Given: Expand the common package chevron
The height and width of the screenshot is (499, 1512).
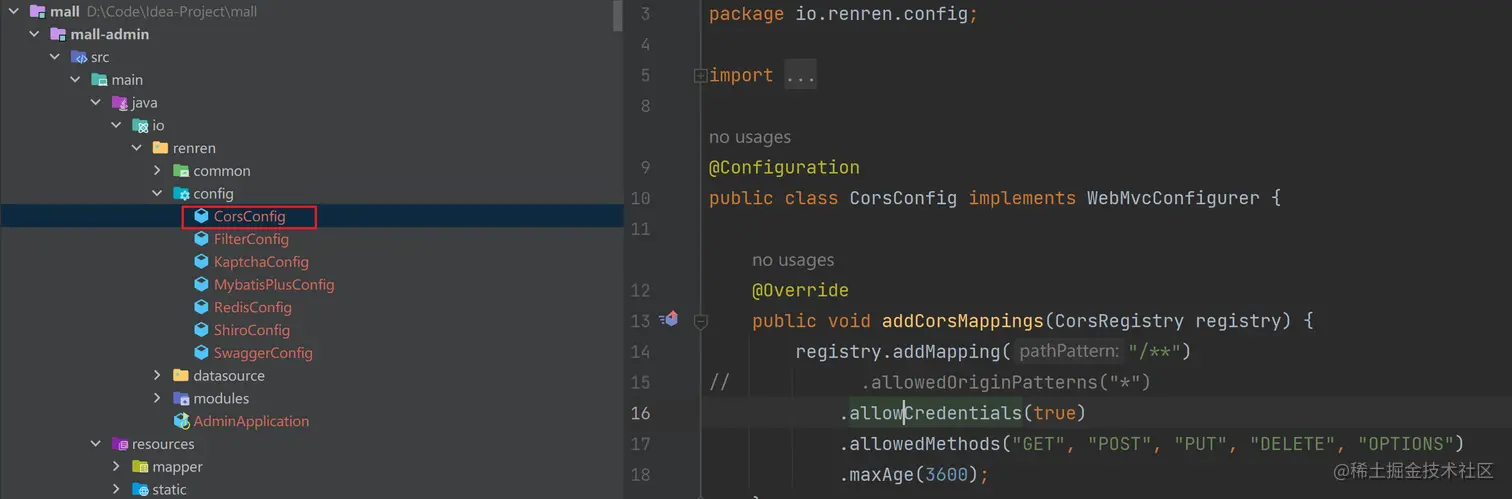Looking at the screenshot, I should pyautogui.click(x=157, y=171).
